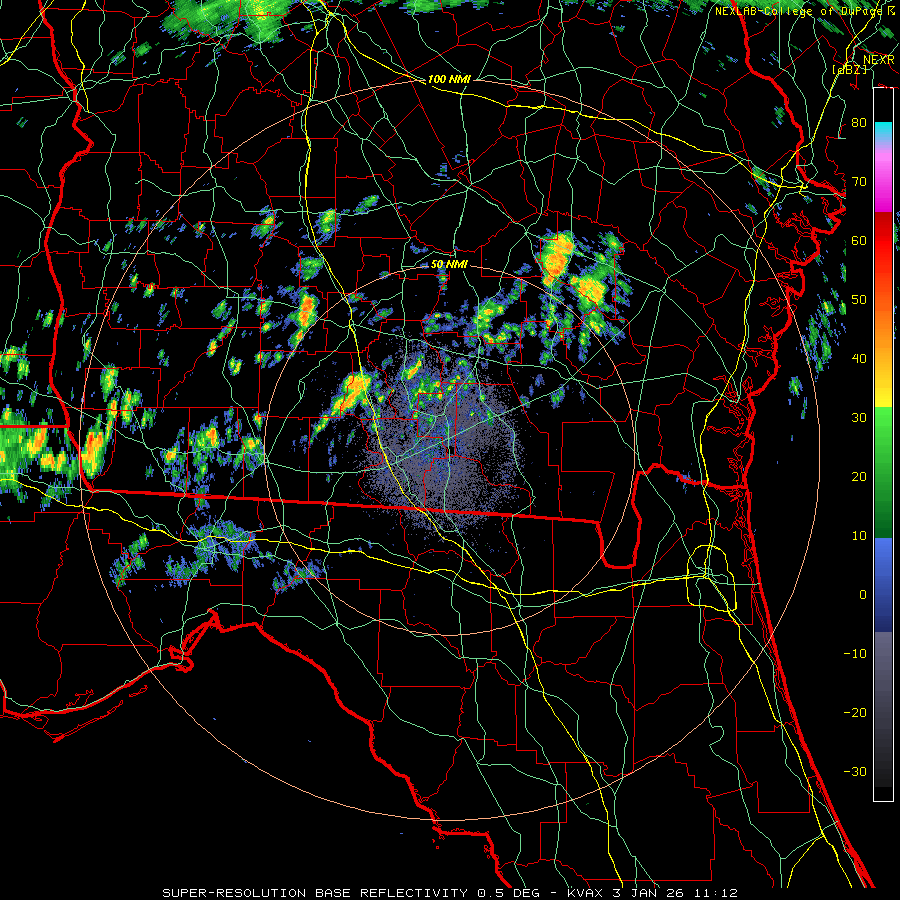
Task: Click the "KVAX" station identifier
Action: click(586, 893)
